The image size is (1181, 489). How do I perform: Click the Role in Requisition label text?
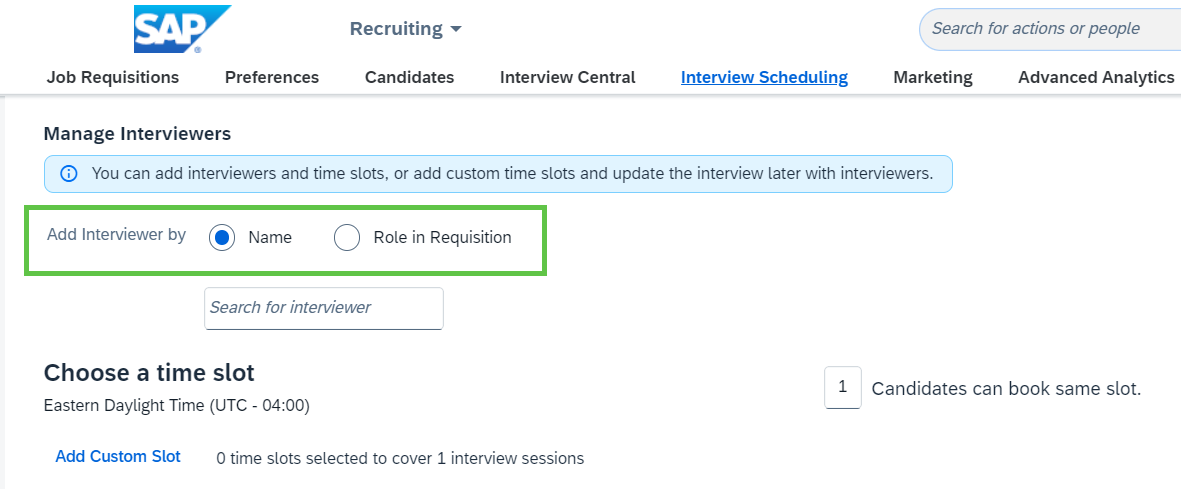click(x=442, y=237)
